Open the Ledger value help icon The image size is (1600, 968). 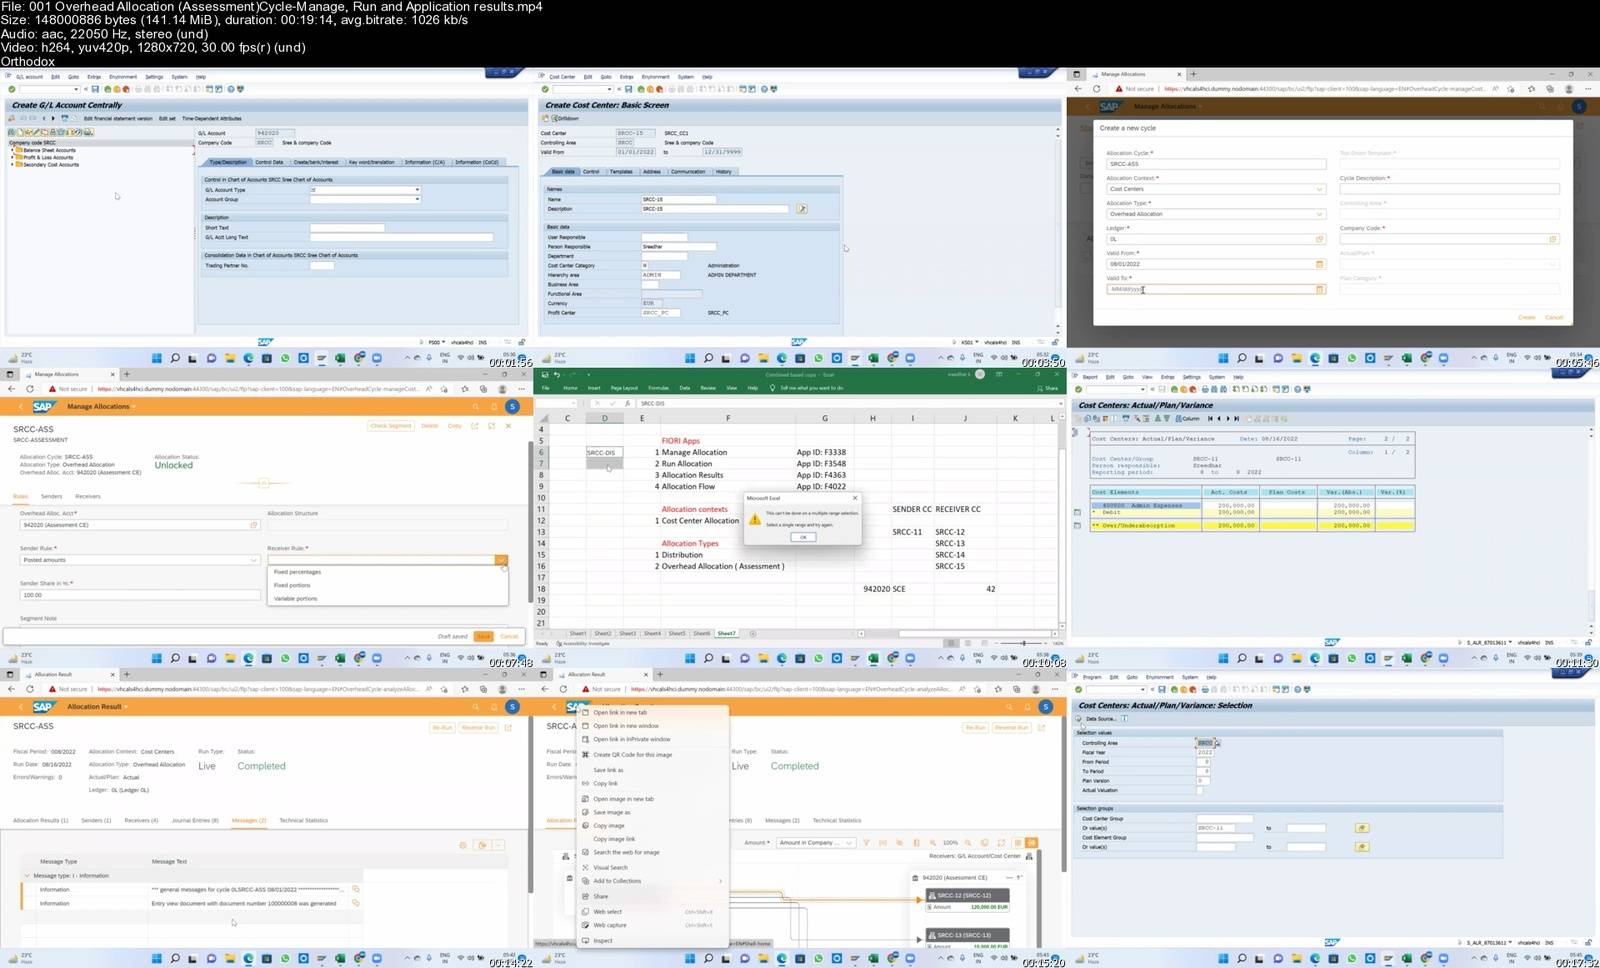[1319, 239]
